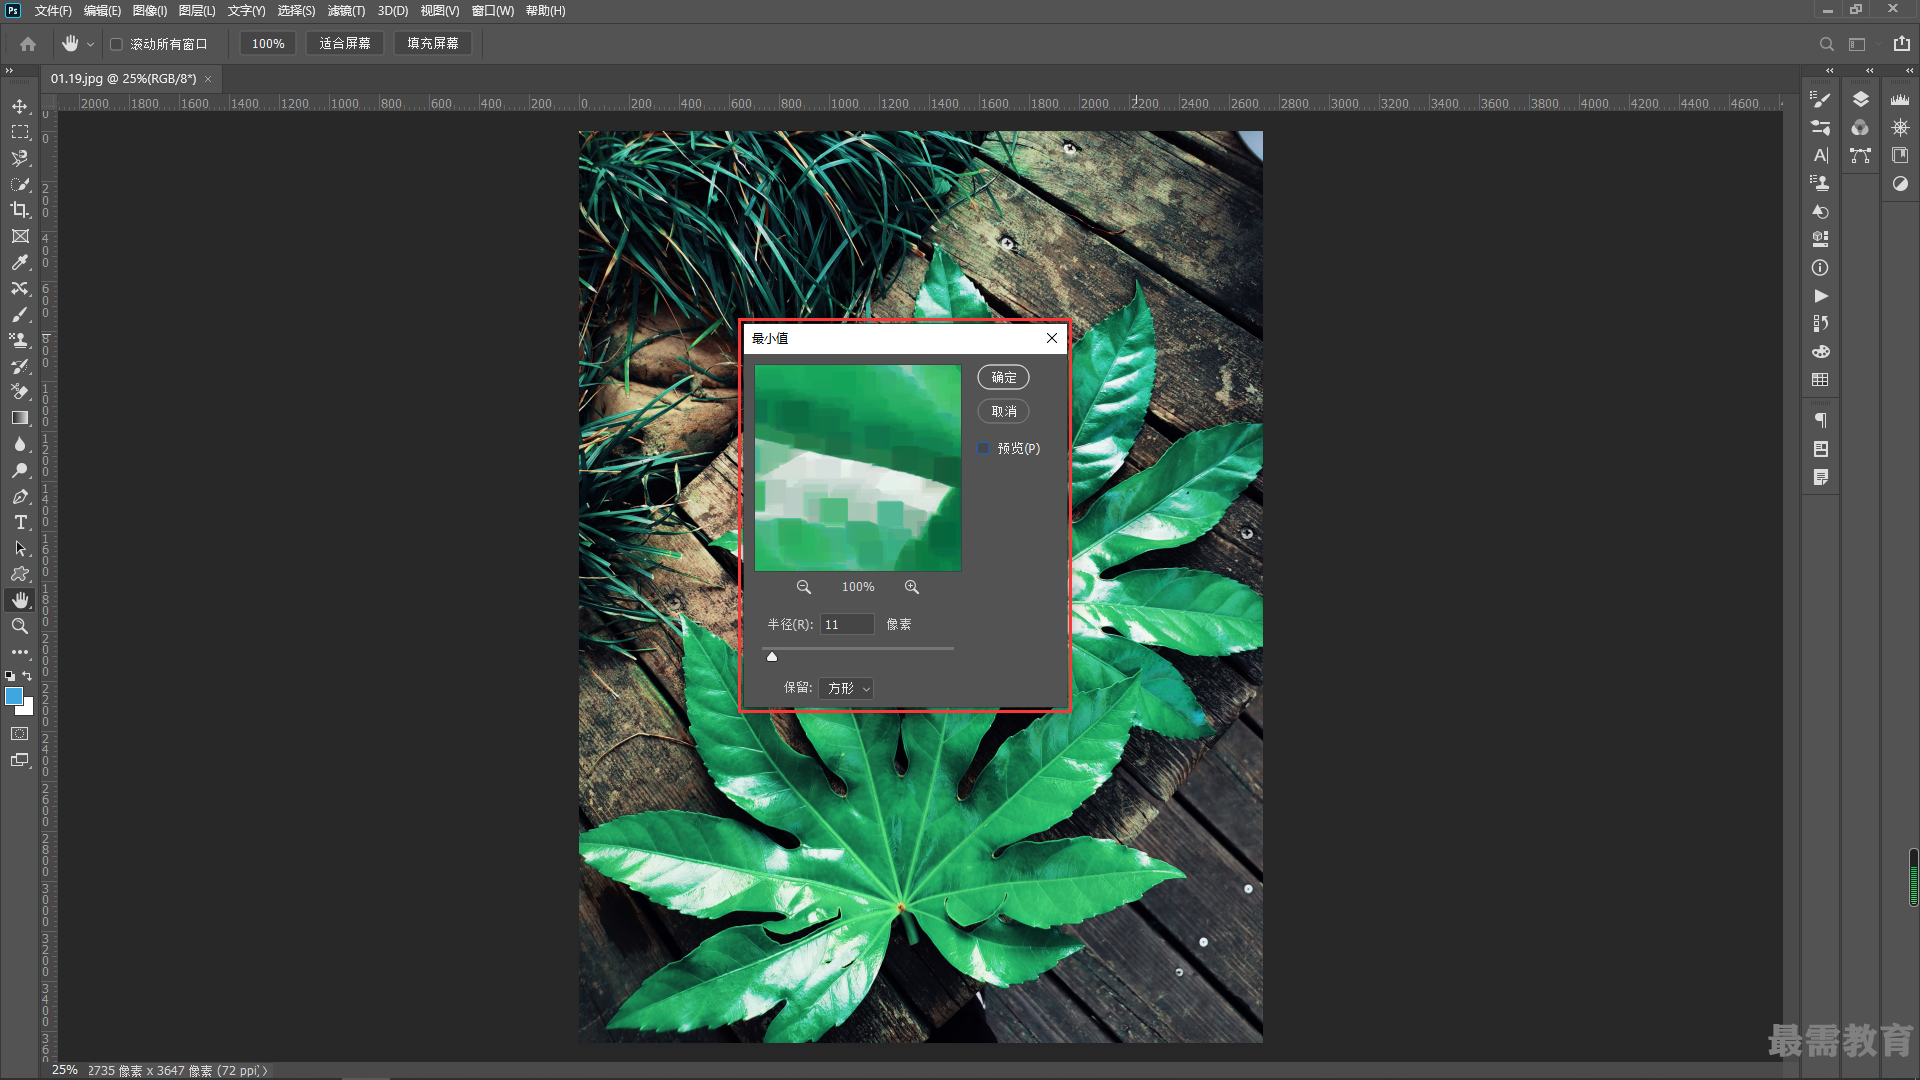Select the Type tool
Screen dimensions: 1920x1080
point(20,522)
